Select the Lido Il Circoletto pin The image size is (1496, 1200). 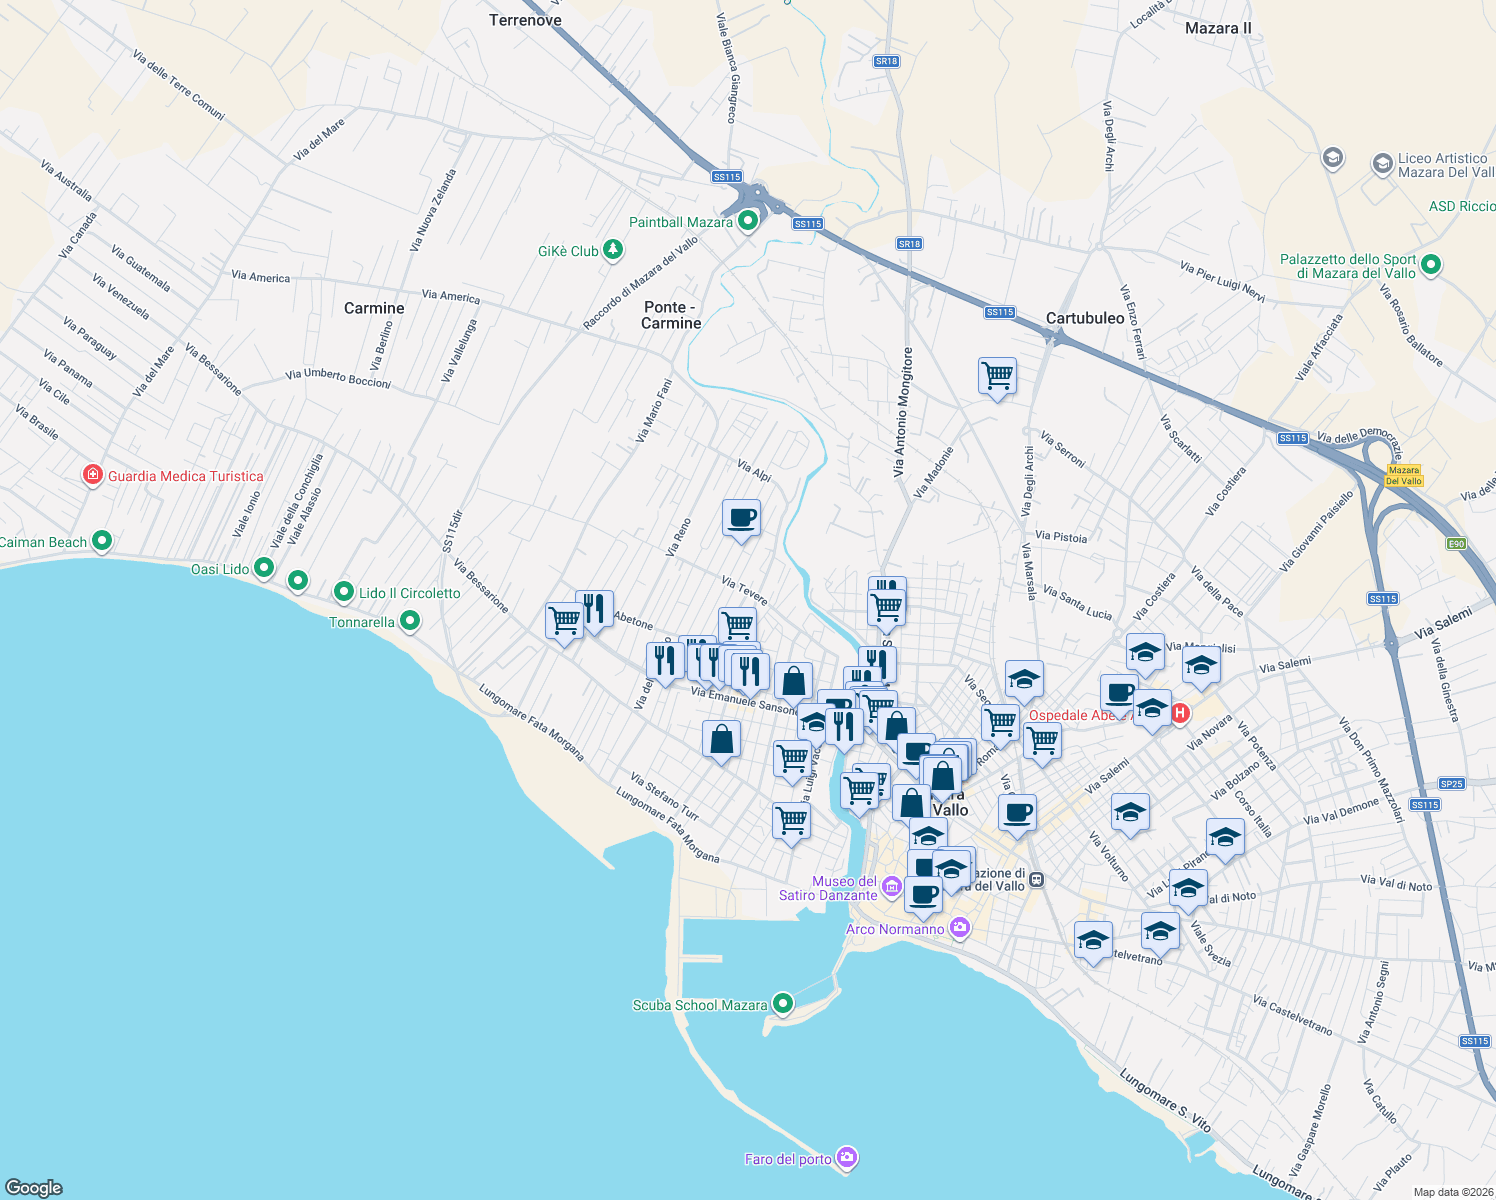tap(344, 592)
